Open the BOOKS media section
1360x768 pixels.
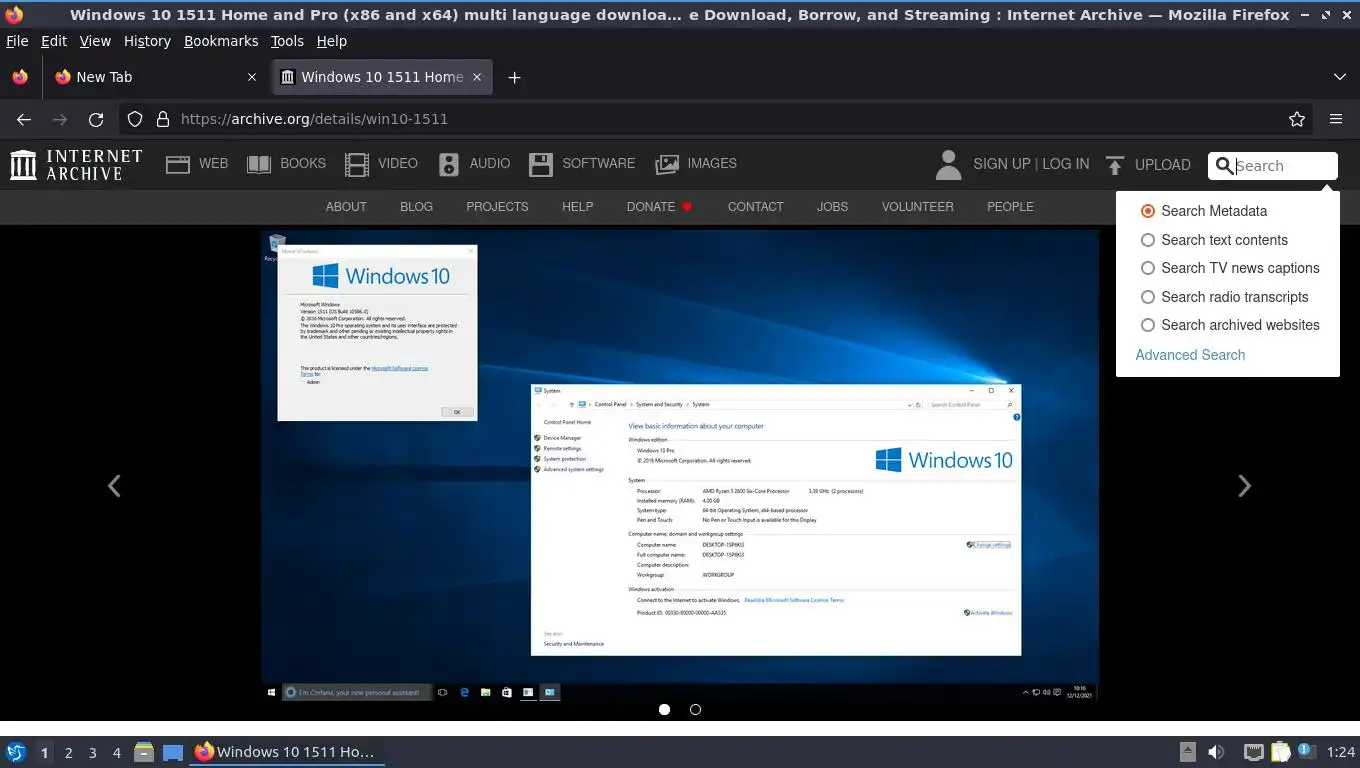tap(286, 164)
